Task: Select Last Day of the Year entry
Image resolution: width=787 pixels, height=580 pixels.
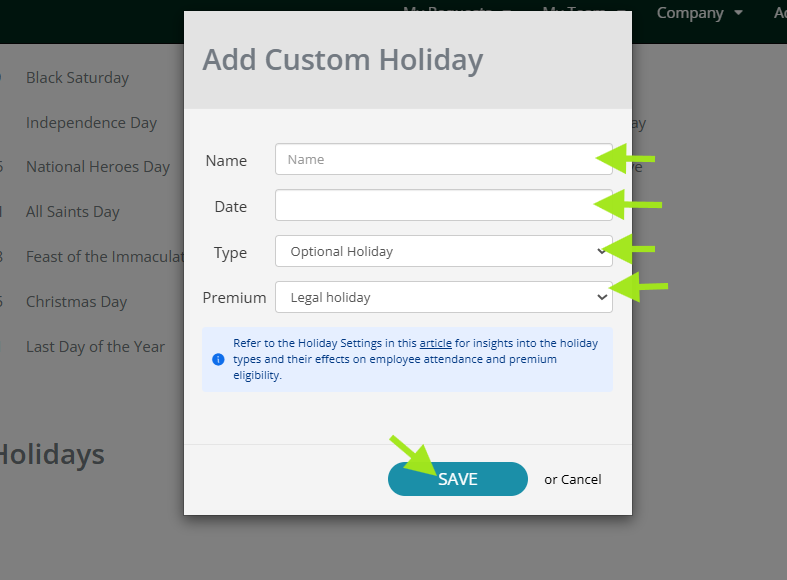Action: [x=95, y=347]
